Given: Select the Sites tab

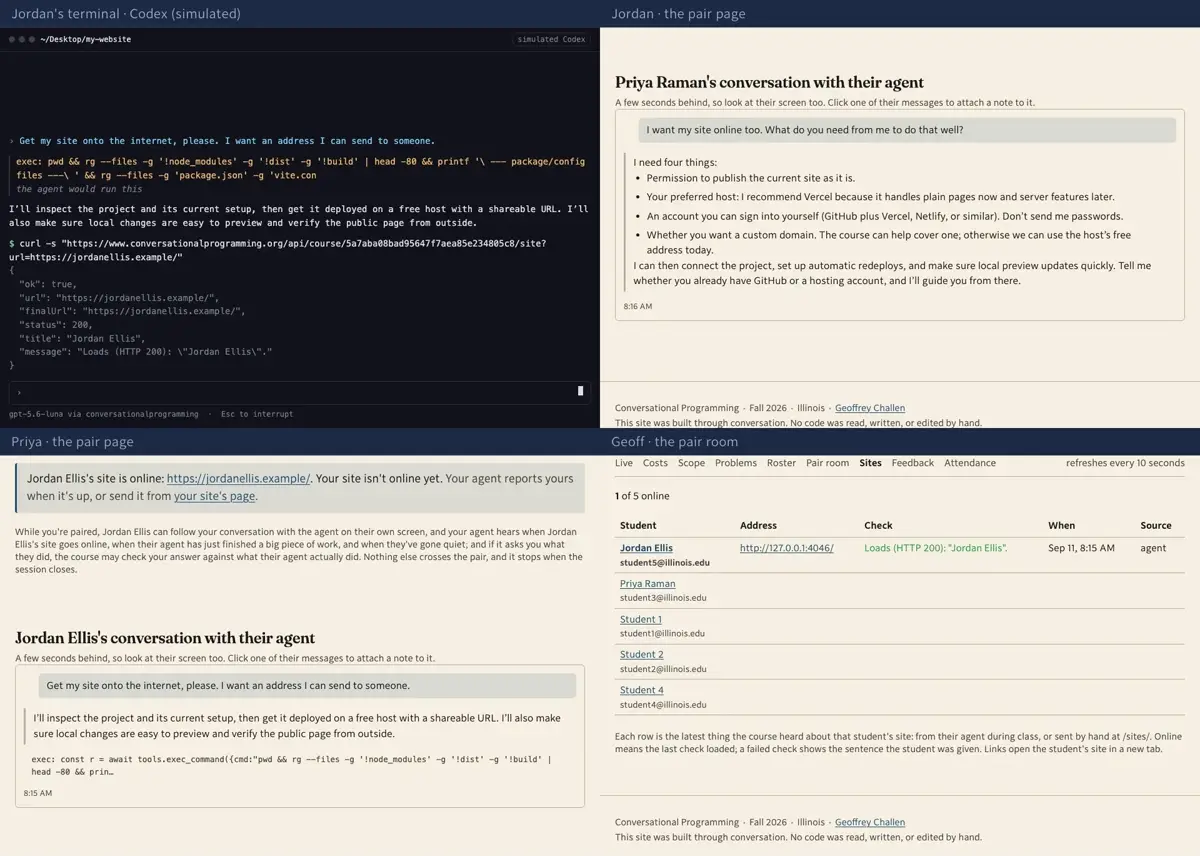Looking at the screenshot, I should pos(870,463).
